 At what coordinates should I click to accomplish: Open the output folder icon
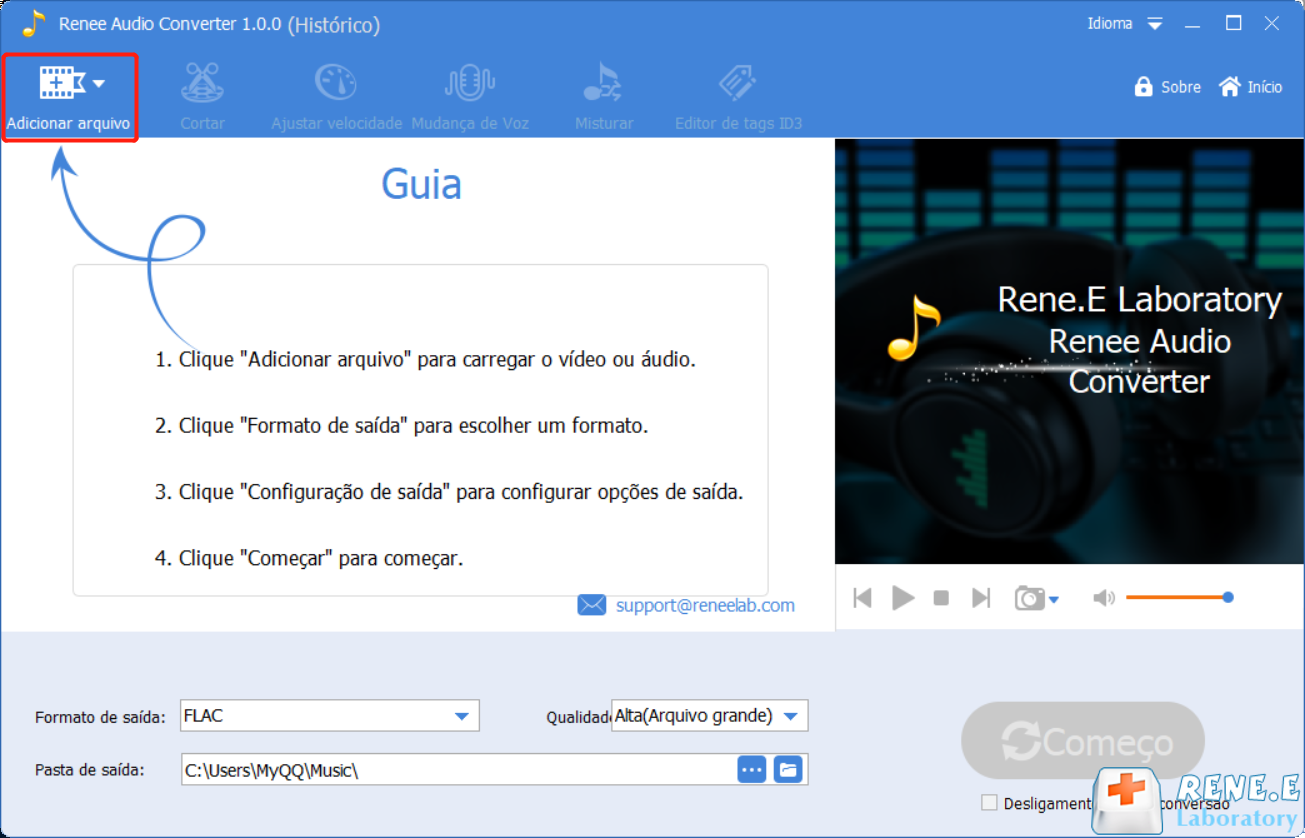click(788, 769)
